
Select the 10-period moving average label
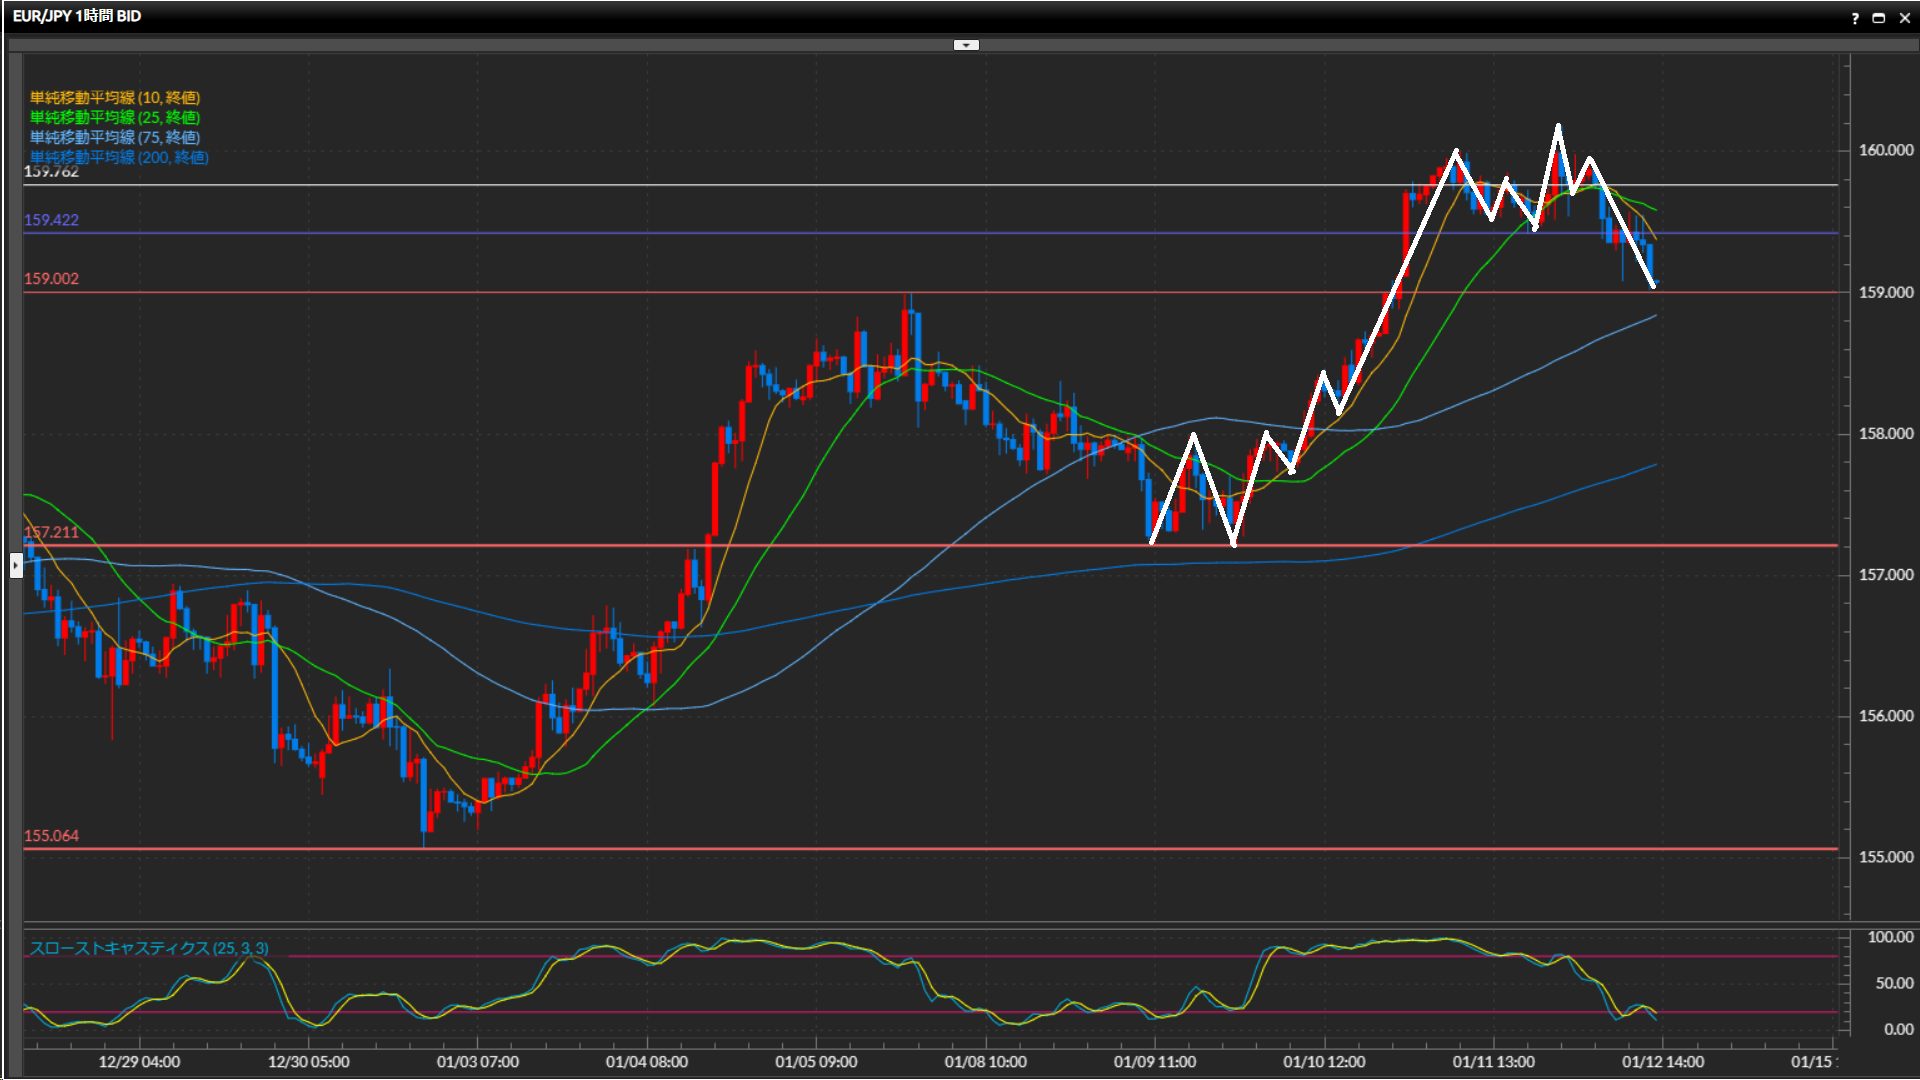click(x=115, y=97)
